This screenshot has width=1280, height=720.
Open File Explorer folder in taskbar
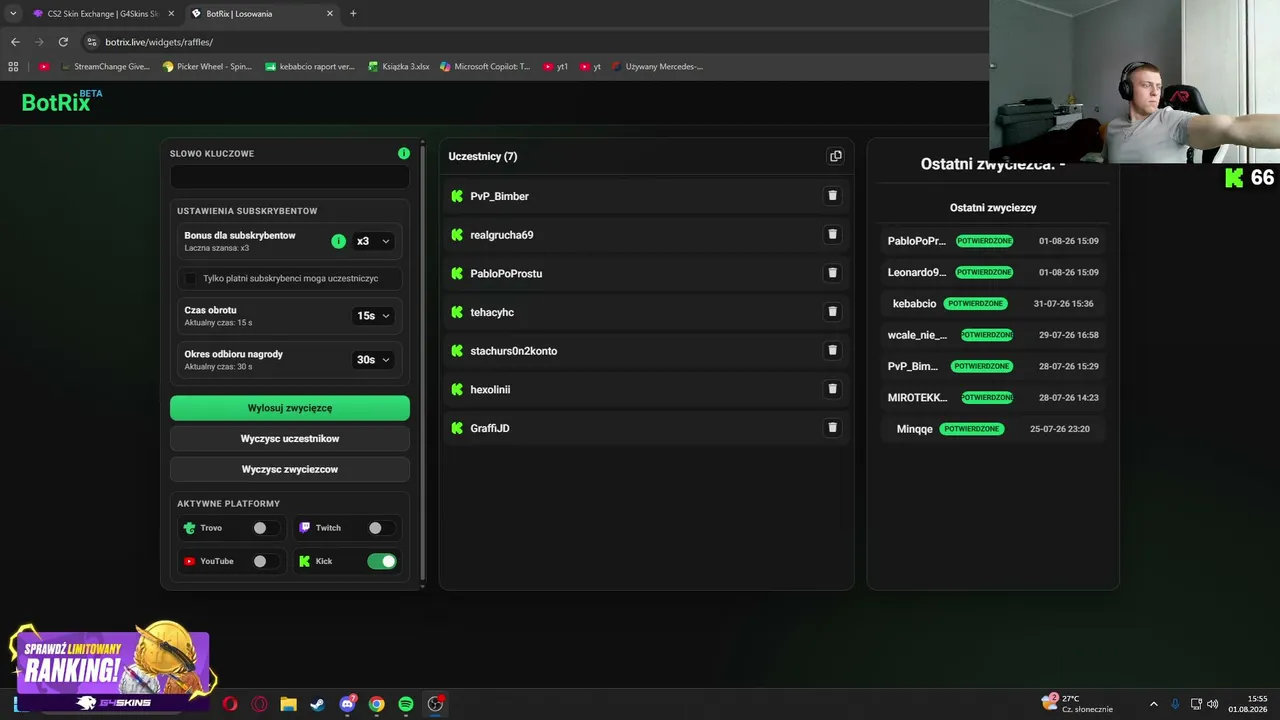pos(288,704)
